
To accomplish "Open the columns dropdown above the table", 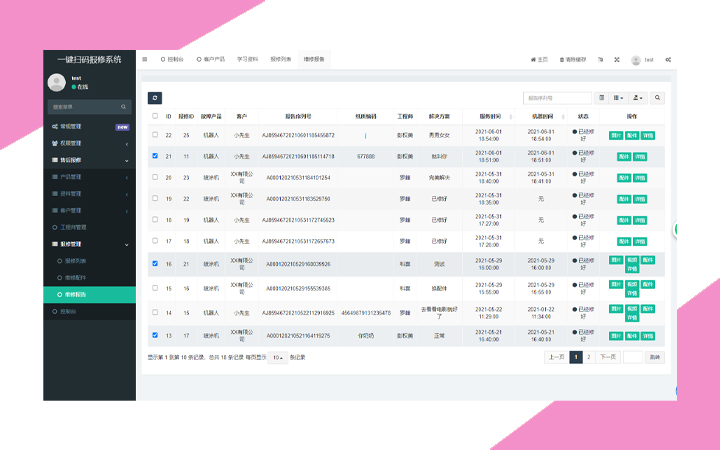I will pos(619,98).
